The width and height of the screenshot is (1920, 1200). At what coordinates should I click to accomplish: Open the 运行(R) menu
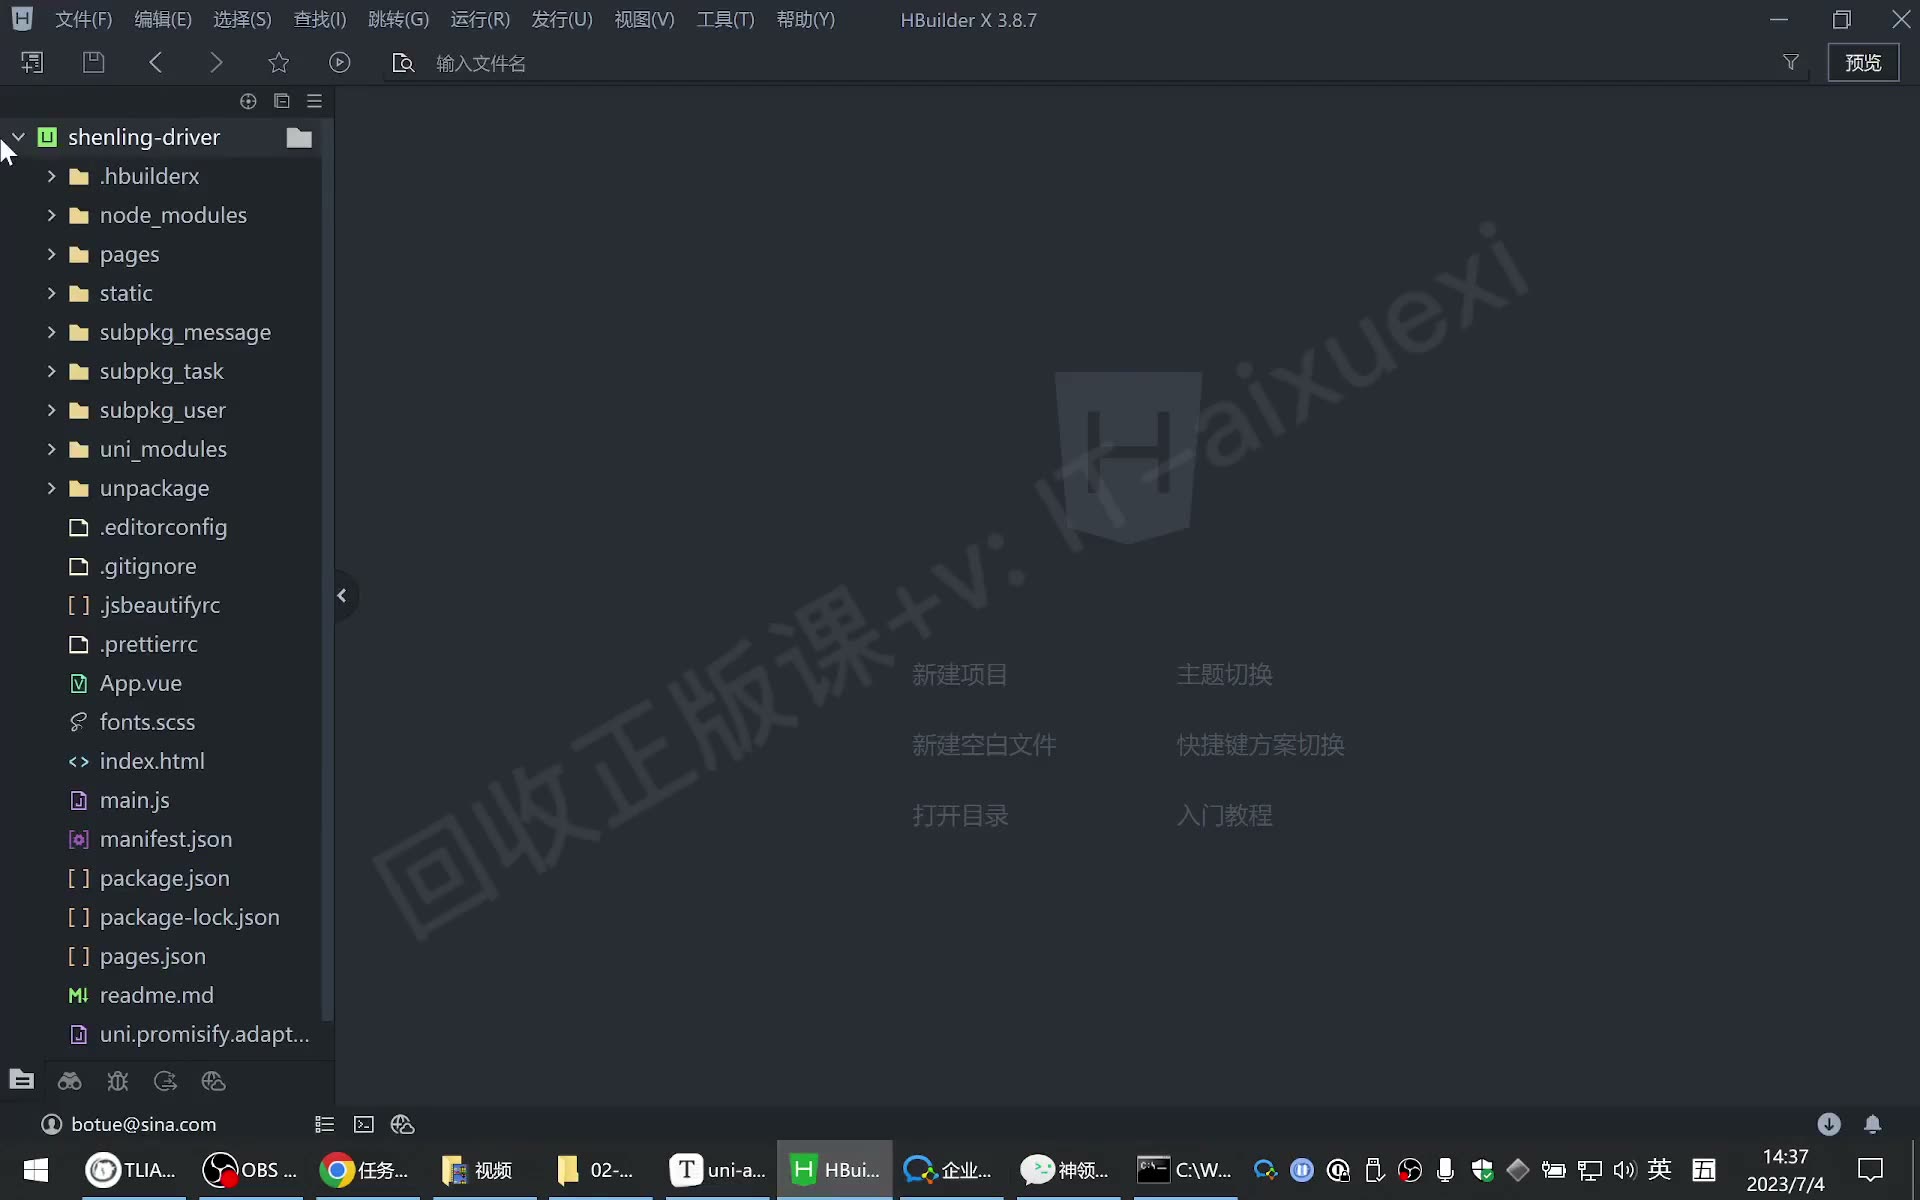(480, 20)
